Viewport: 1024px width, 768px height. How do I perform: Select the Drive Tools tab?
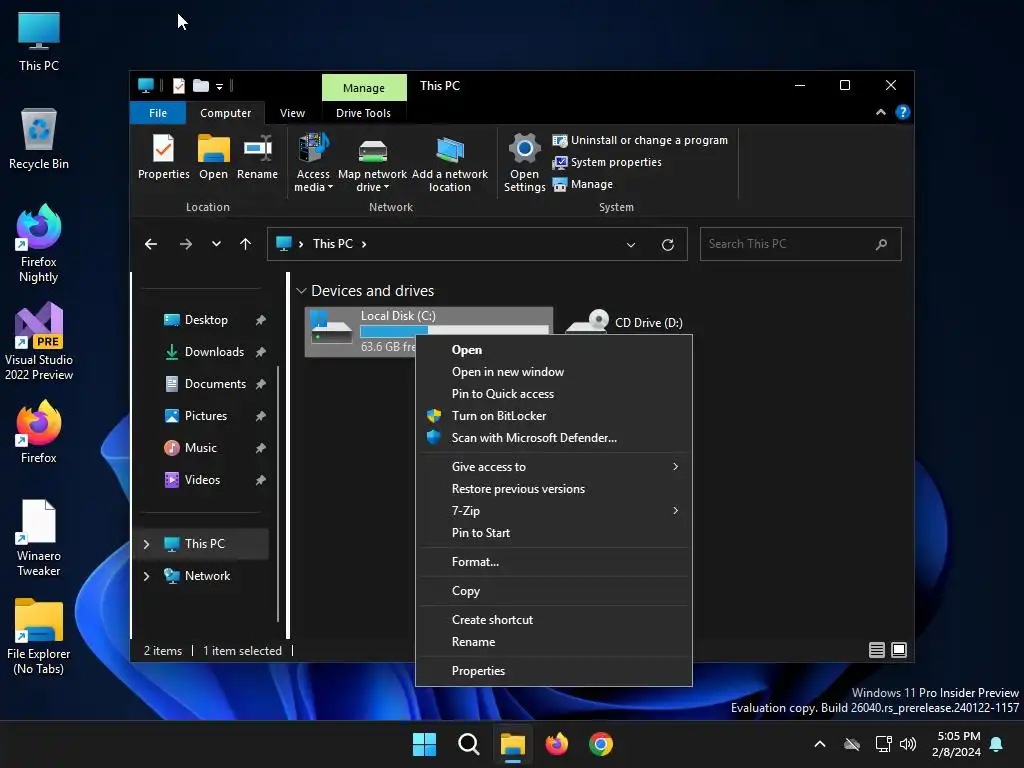click(363, 113)
